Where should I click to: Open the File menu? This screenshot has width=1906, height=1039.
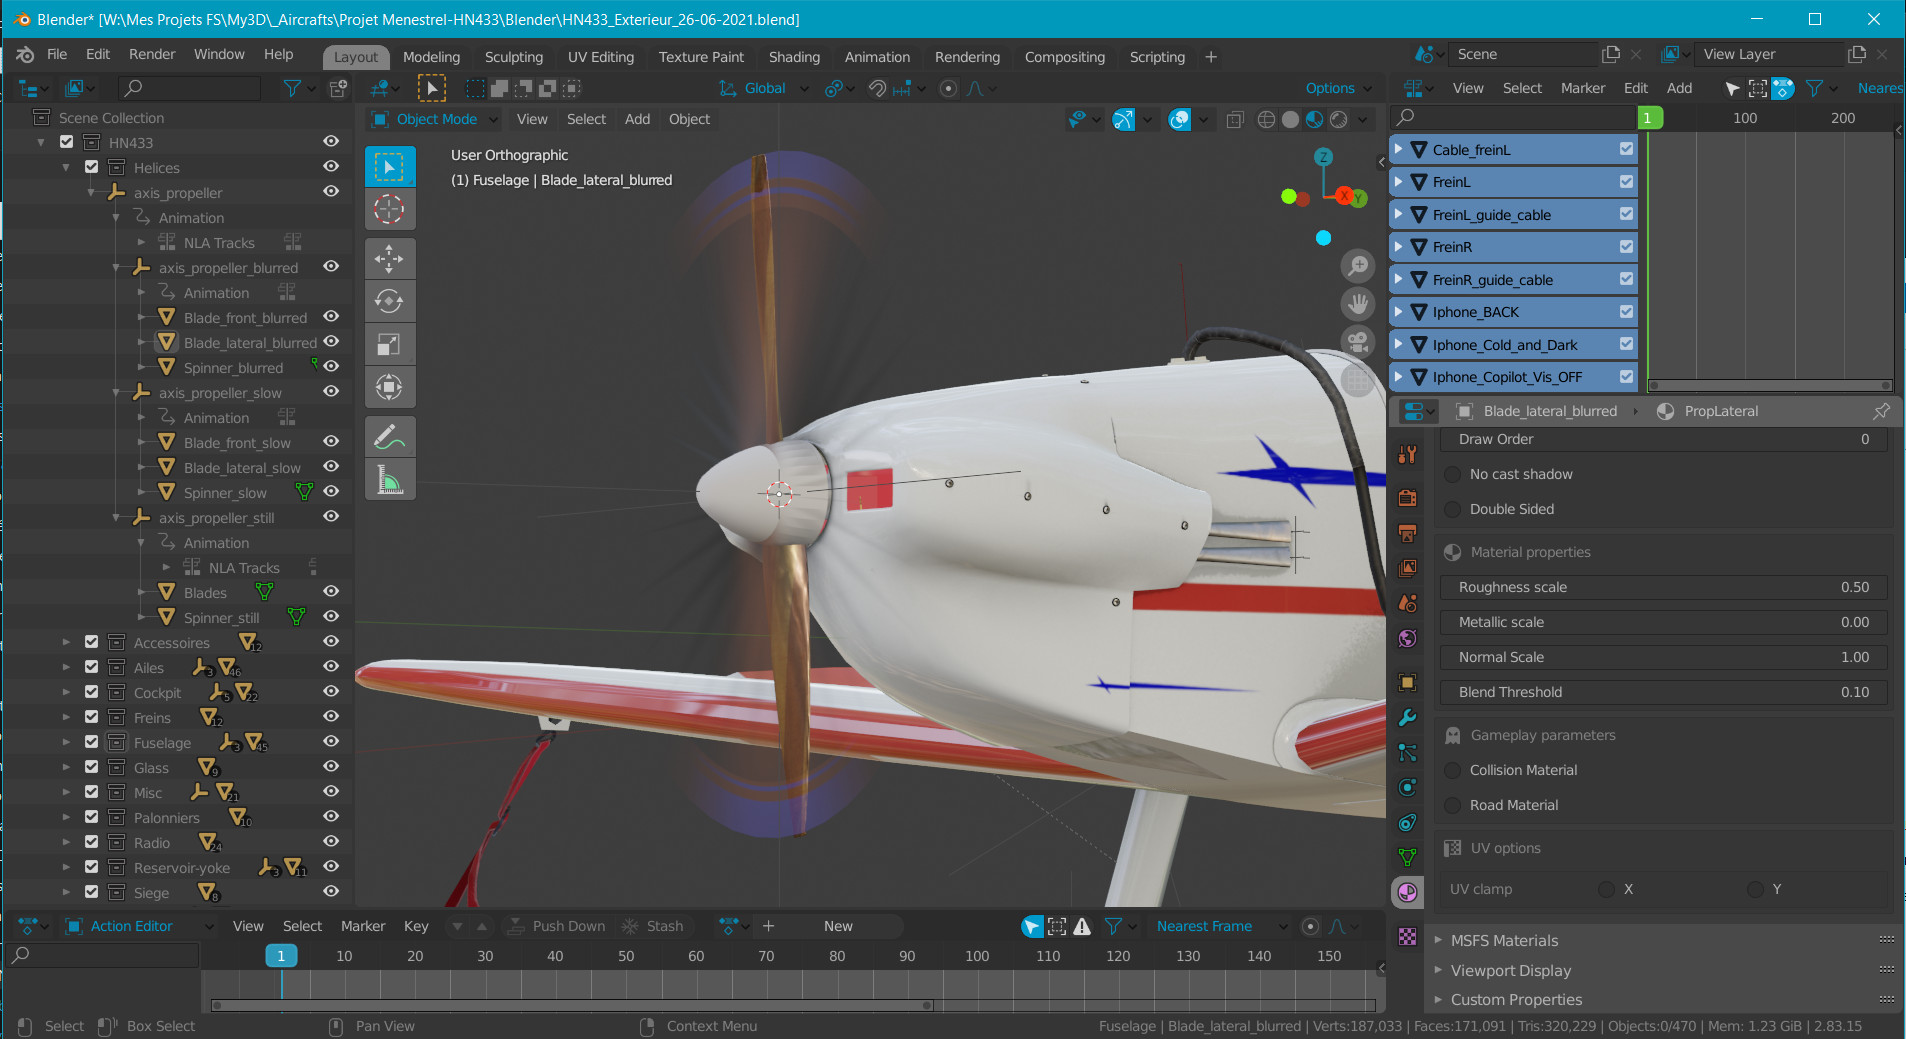(x=57, y=54)
